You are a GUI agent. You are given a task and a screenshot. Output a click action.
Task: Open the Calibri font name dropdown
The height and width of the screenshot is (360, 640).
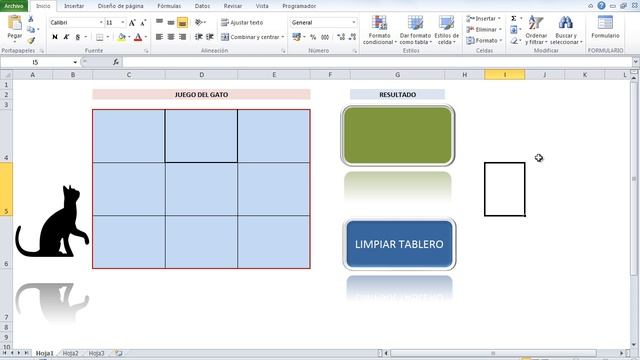pyautogui.click(x=101, y=22)
